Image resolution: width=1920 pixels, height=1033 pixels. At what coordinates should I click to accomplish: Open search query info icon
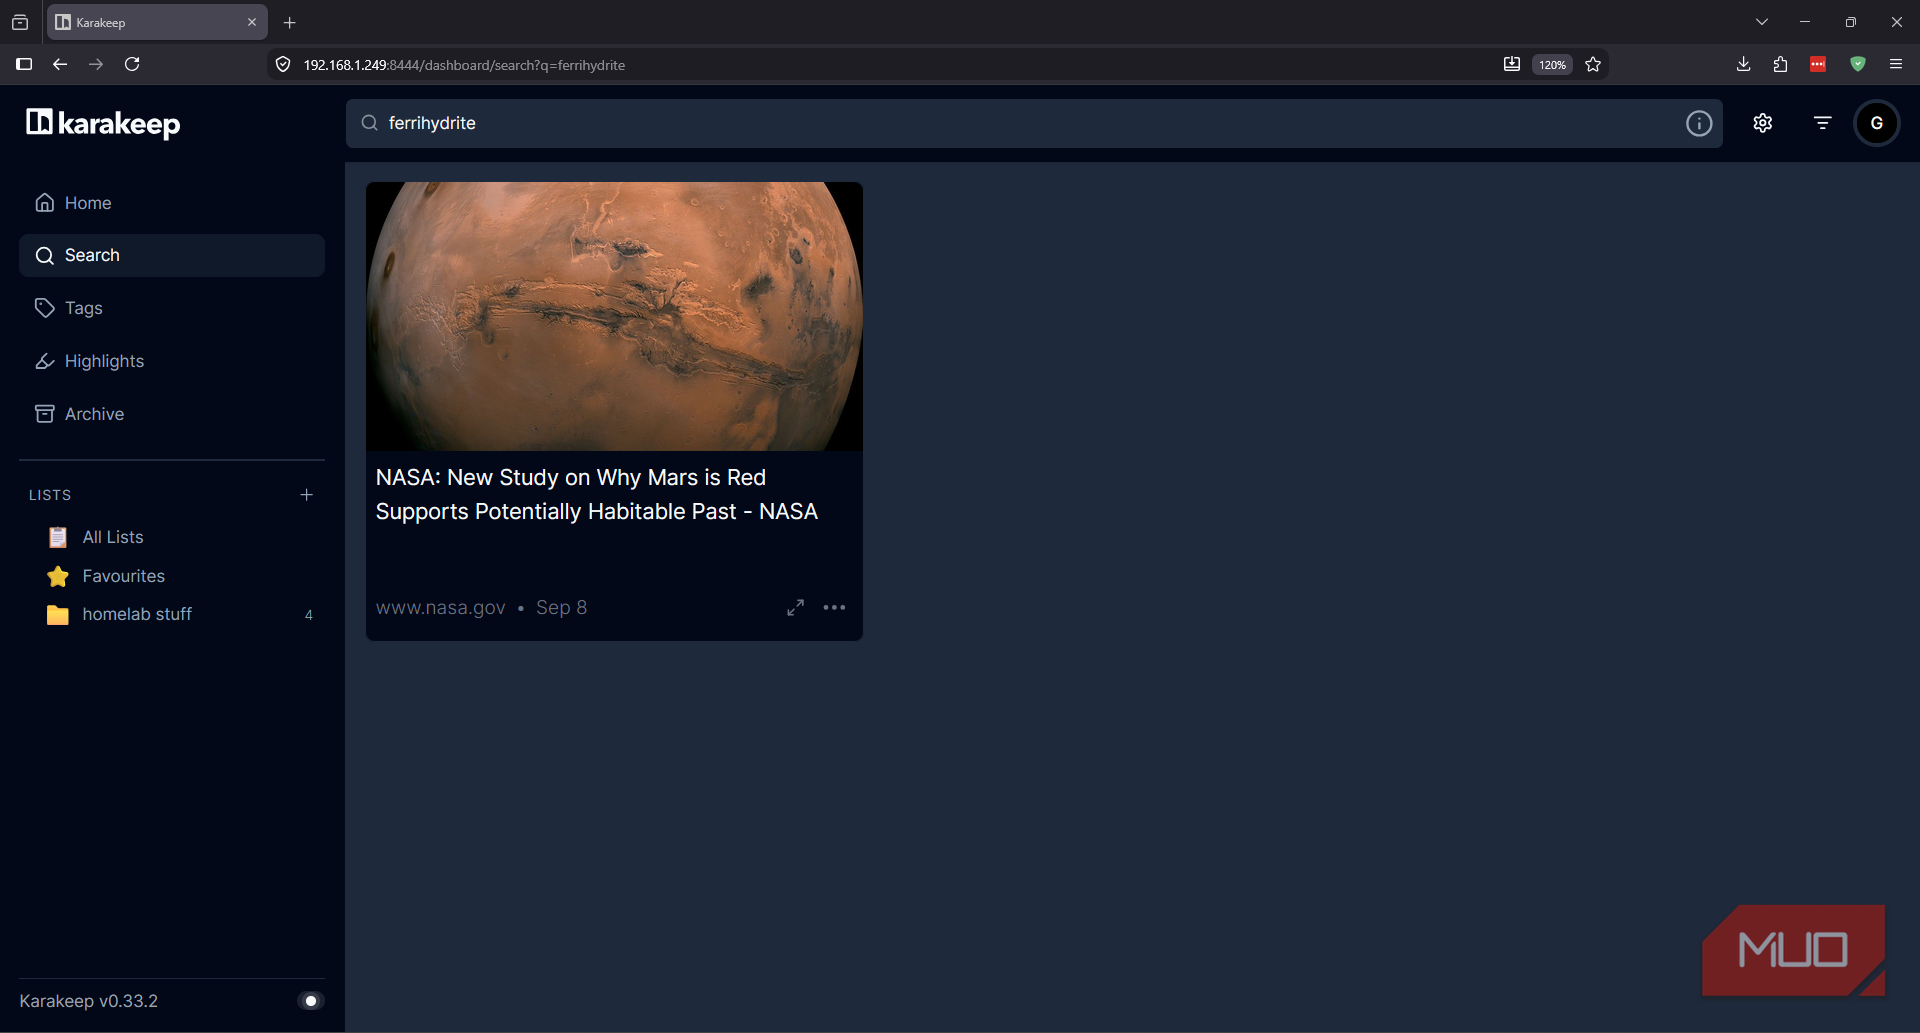[1699, 123]
